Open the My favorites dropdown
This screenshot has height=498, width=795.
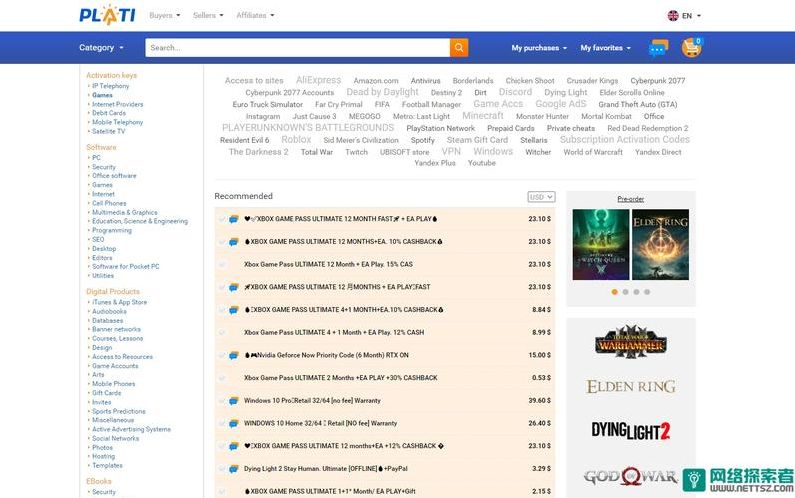click(x=605, y=48)
